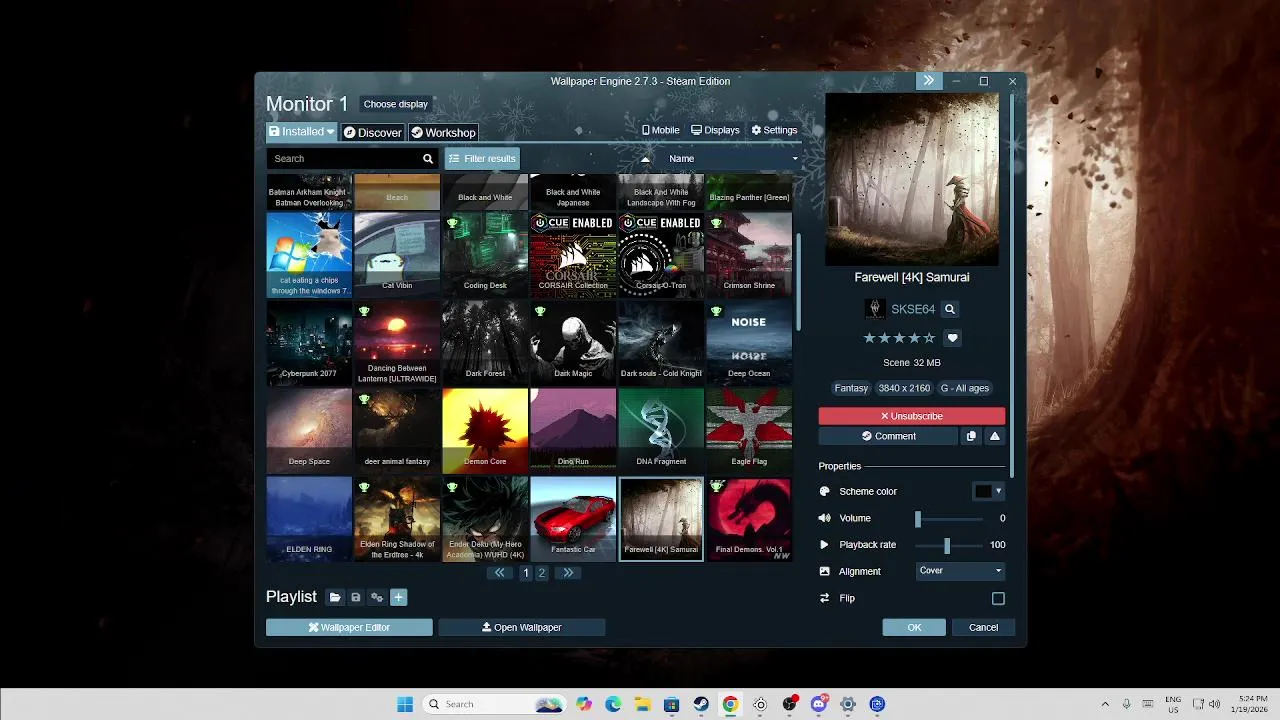Screen dimensions: 1280x720
Task: Click the Choose display button
Action: tap(395, 104)
